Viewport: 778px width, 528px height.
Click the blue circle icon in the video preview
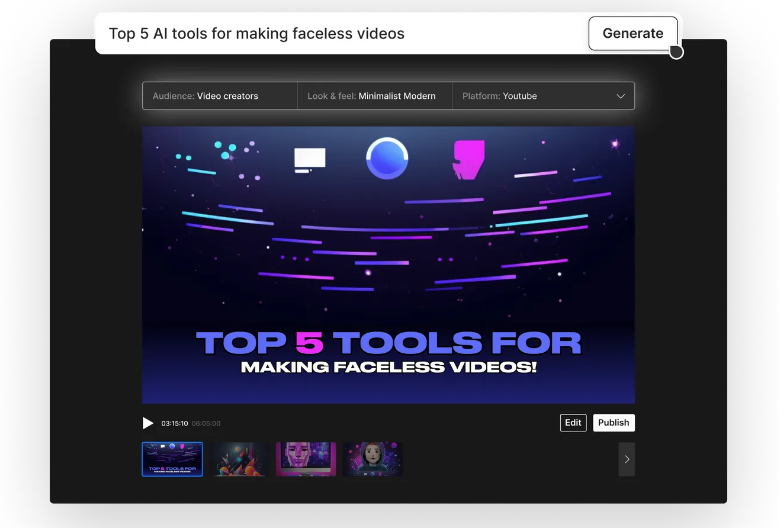[387, 158]
